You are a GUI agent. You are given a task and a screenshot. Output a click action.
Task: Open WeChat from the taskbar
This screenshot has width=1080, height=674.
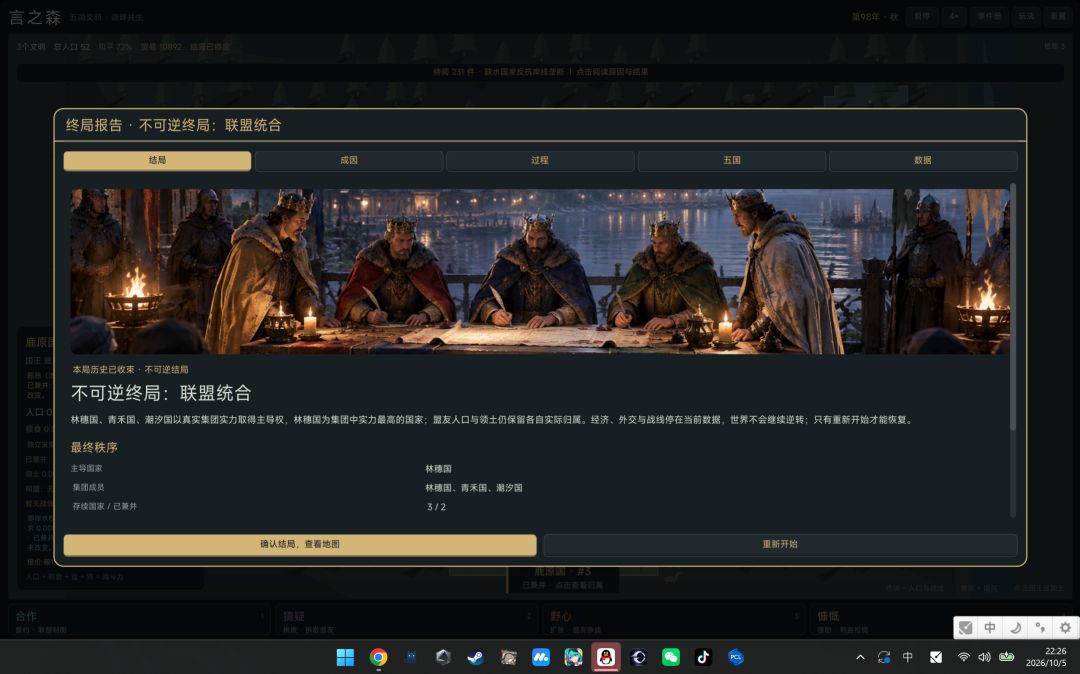point(671,657)
